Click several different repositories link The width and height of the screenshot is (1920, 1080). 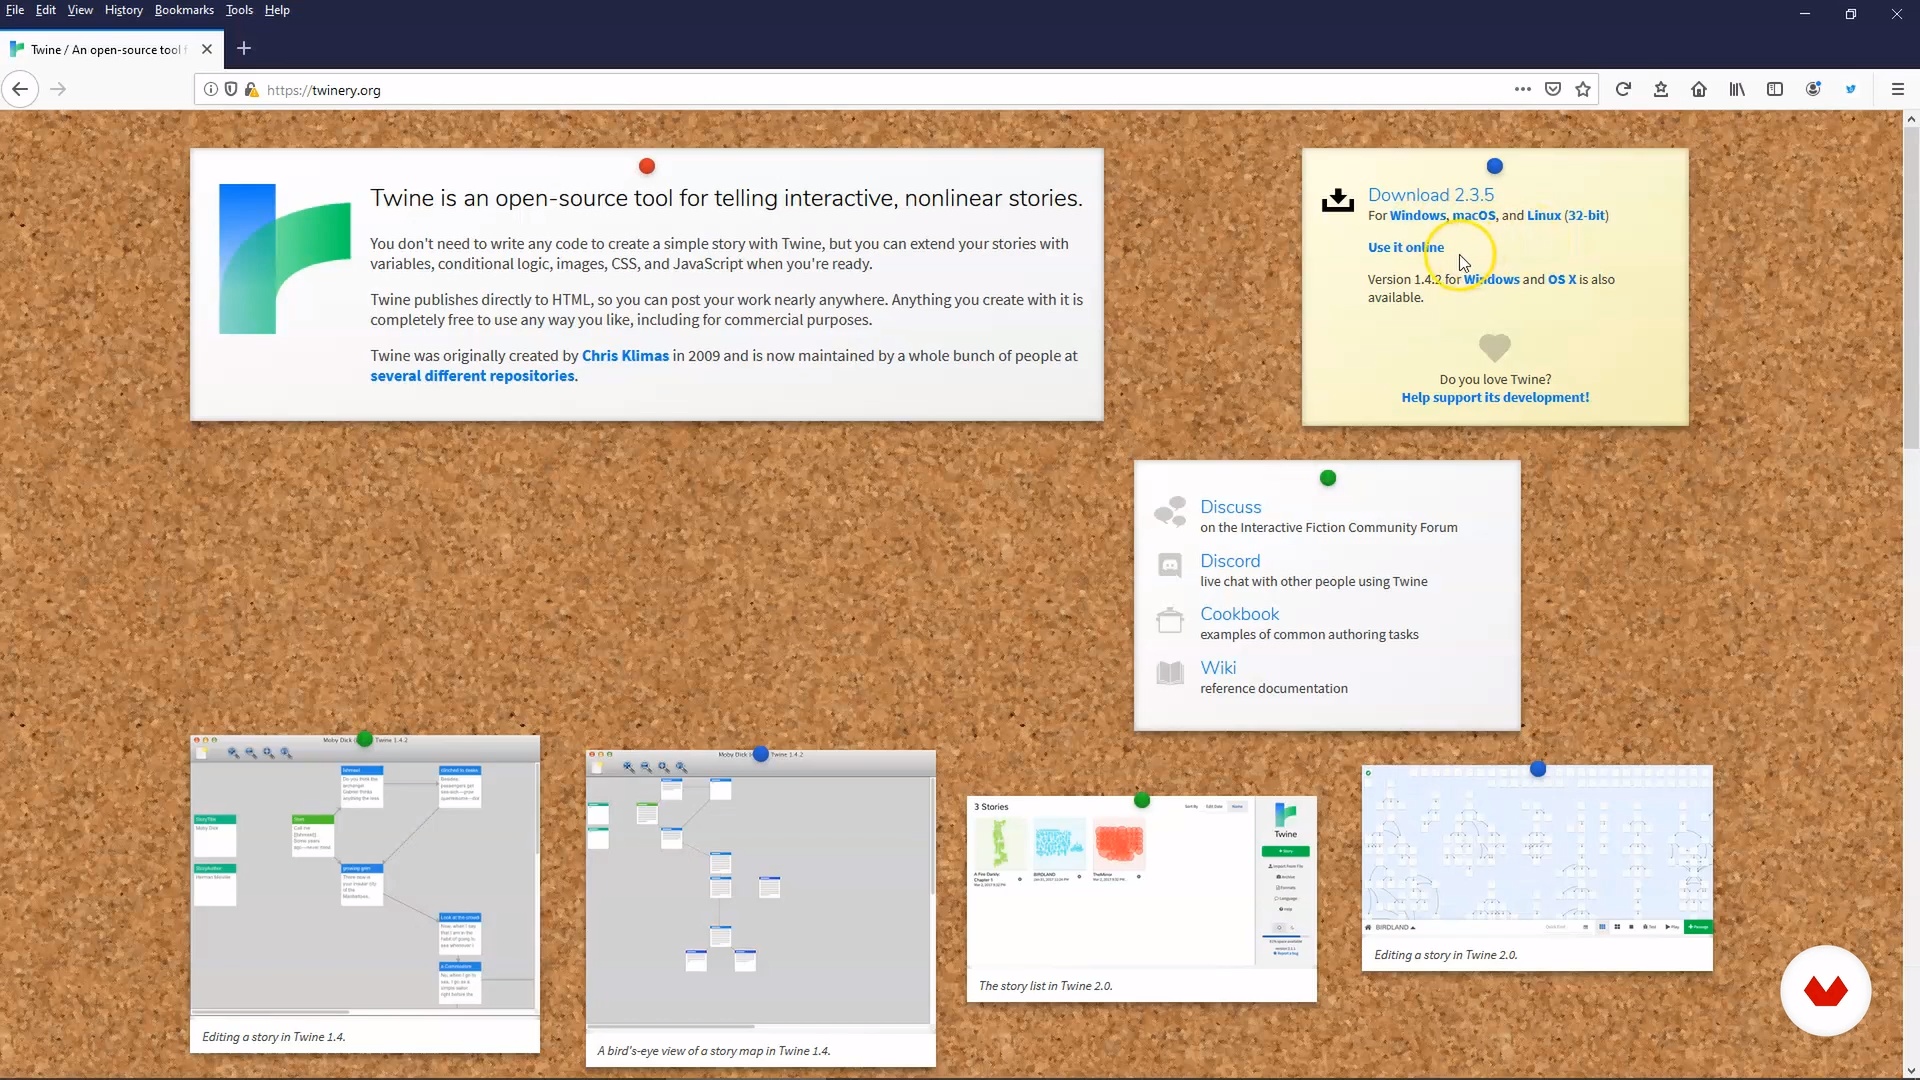[472, 375]
